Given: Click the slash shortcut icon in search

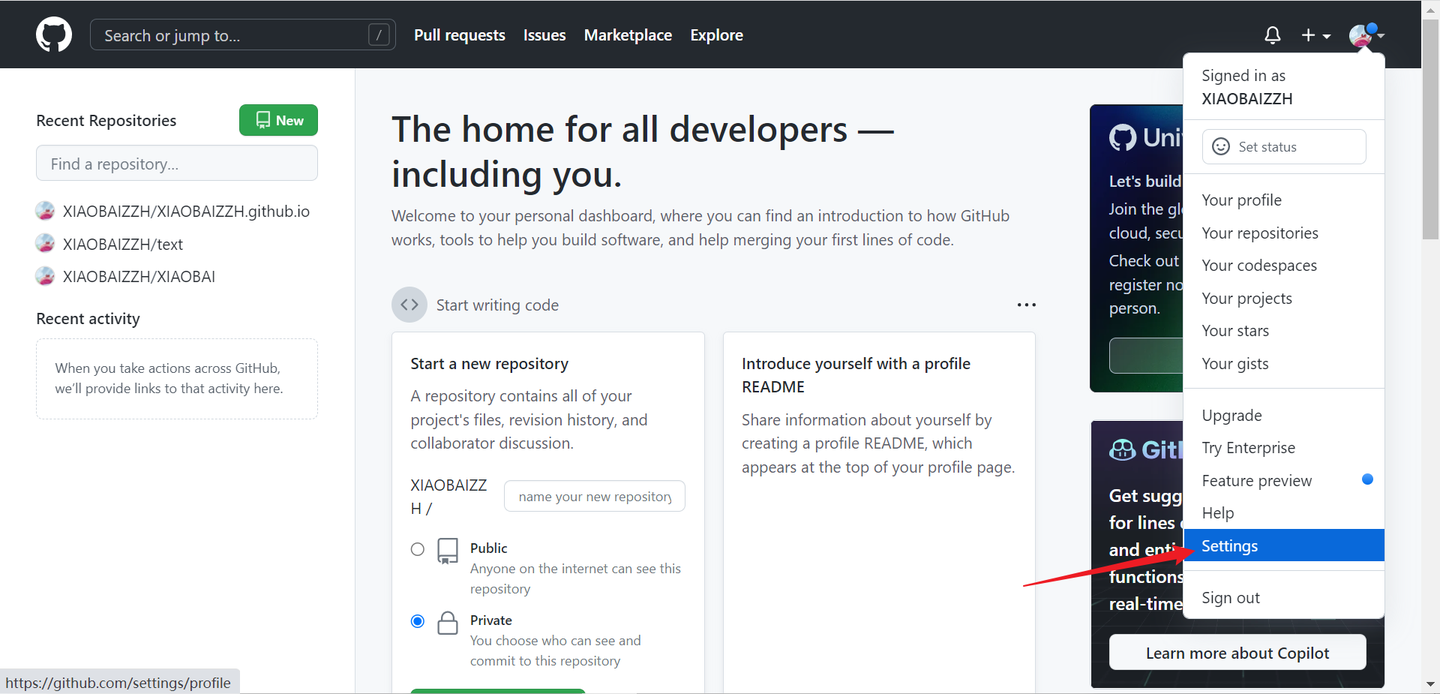Looking at the screenshot, I should coord(379,36).
